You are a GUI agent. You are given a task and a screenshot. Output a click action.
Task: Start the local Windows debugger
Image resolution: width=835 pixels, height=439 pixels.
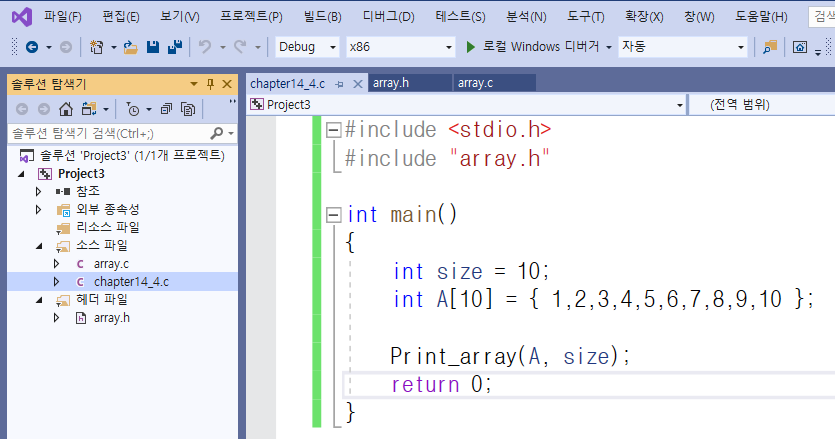click(x=539, y=47)
